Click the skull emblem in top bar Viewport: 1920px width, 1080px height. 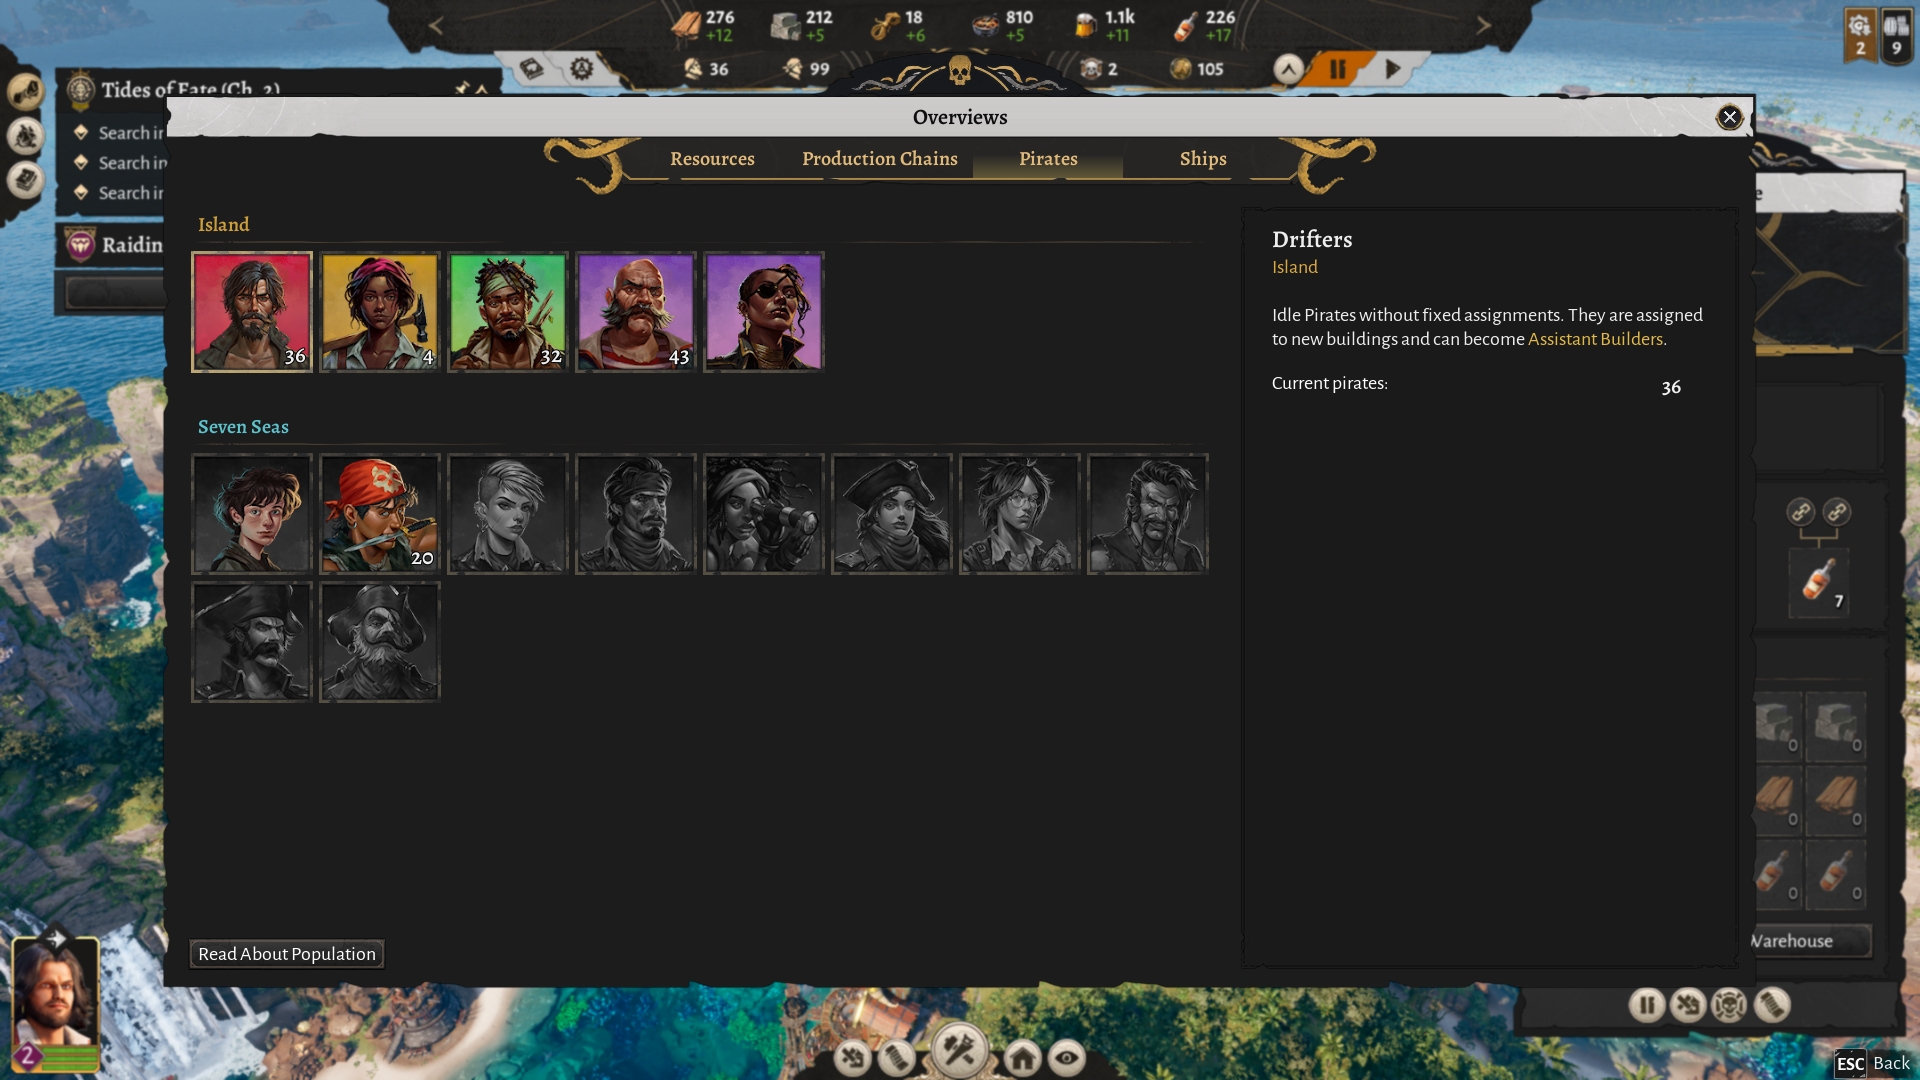point(960,70)
